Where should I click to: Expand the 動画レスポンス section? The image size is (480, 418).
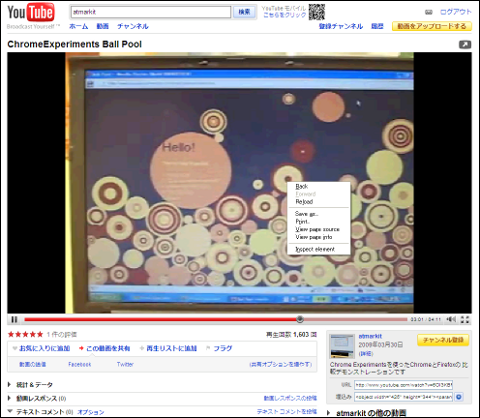coord(41,398)
